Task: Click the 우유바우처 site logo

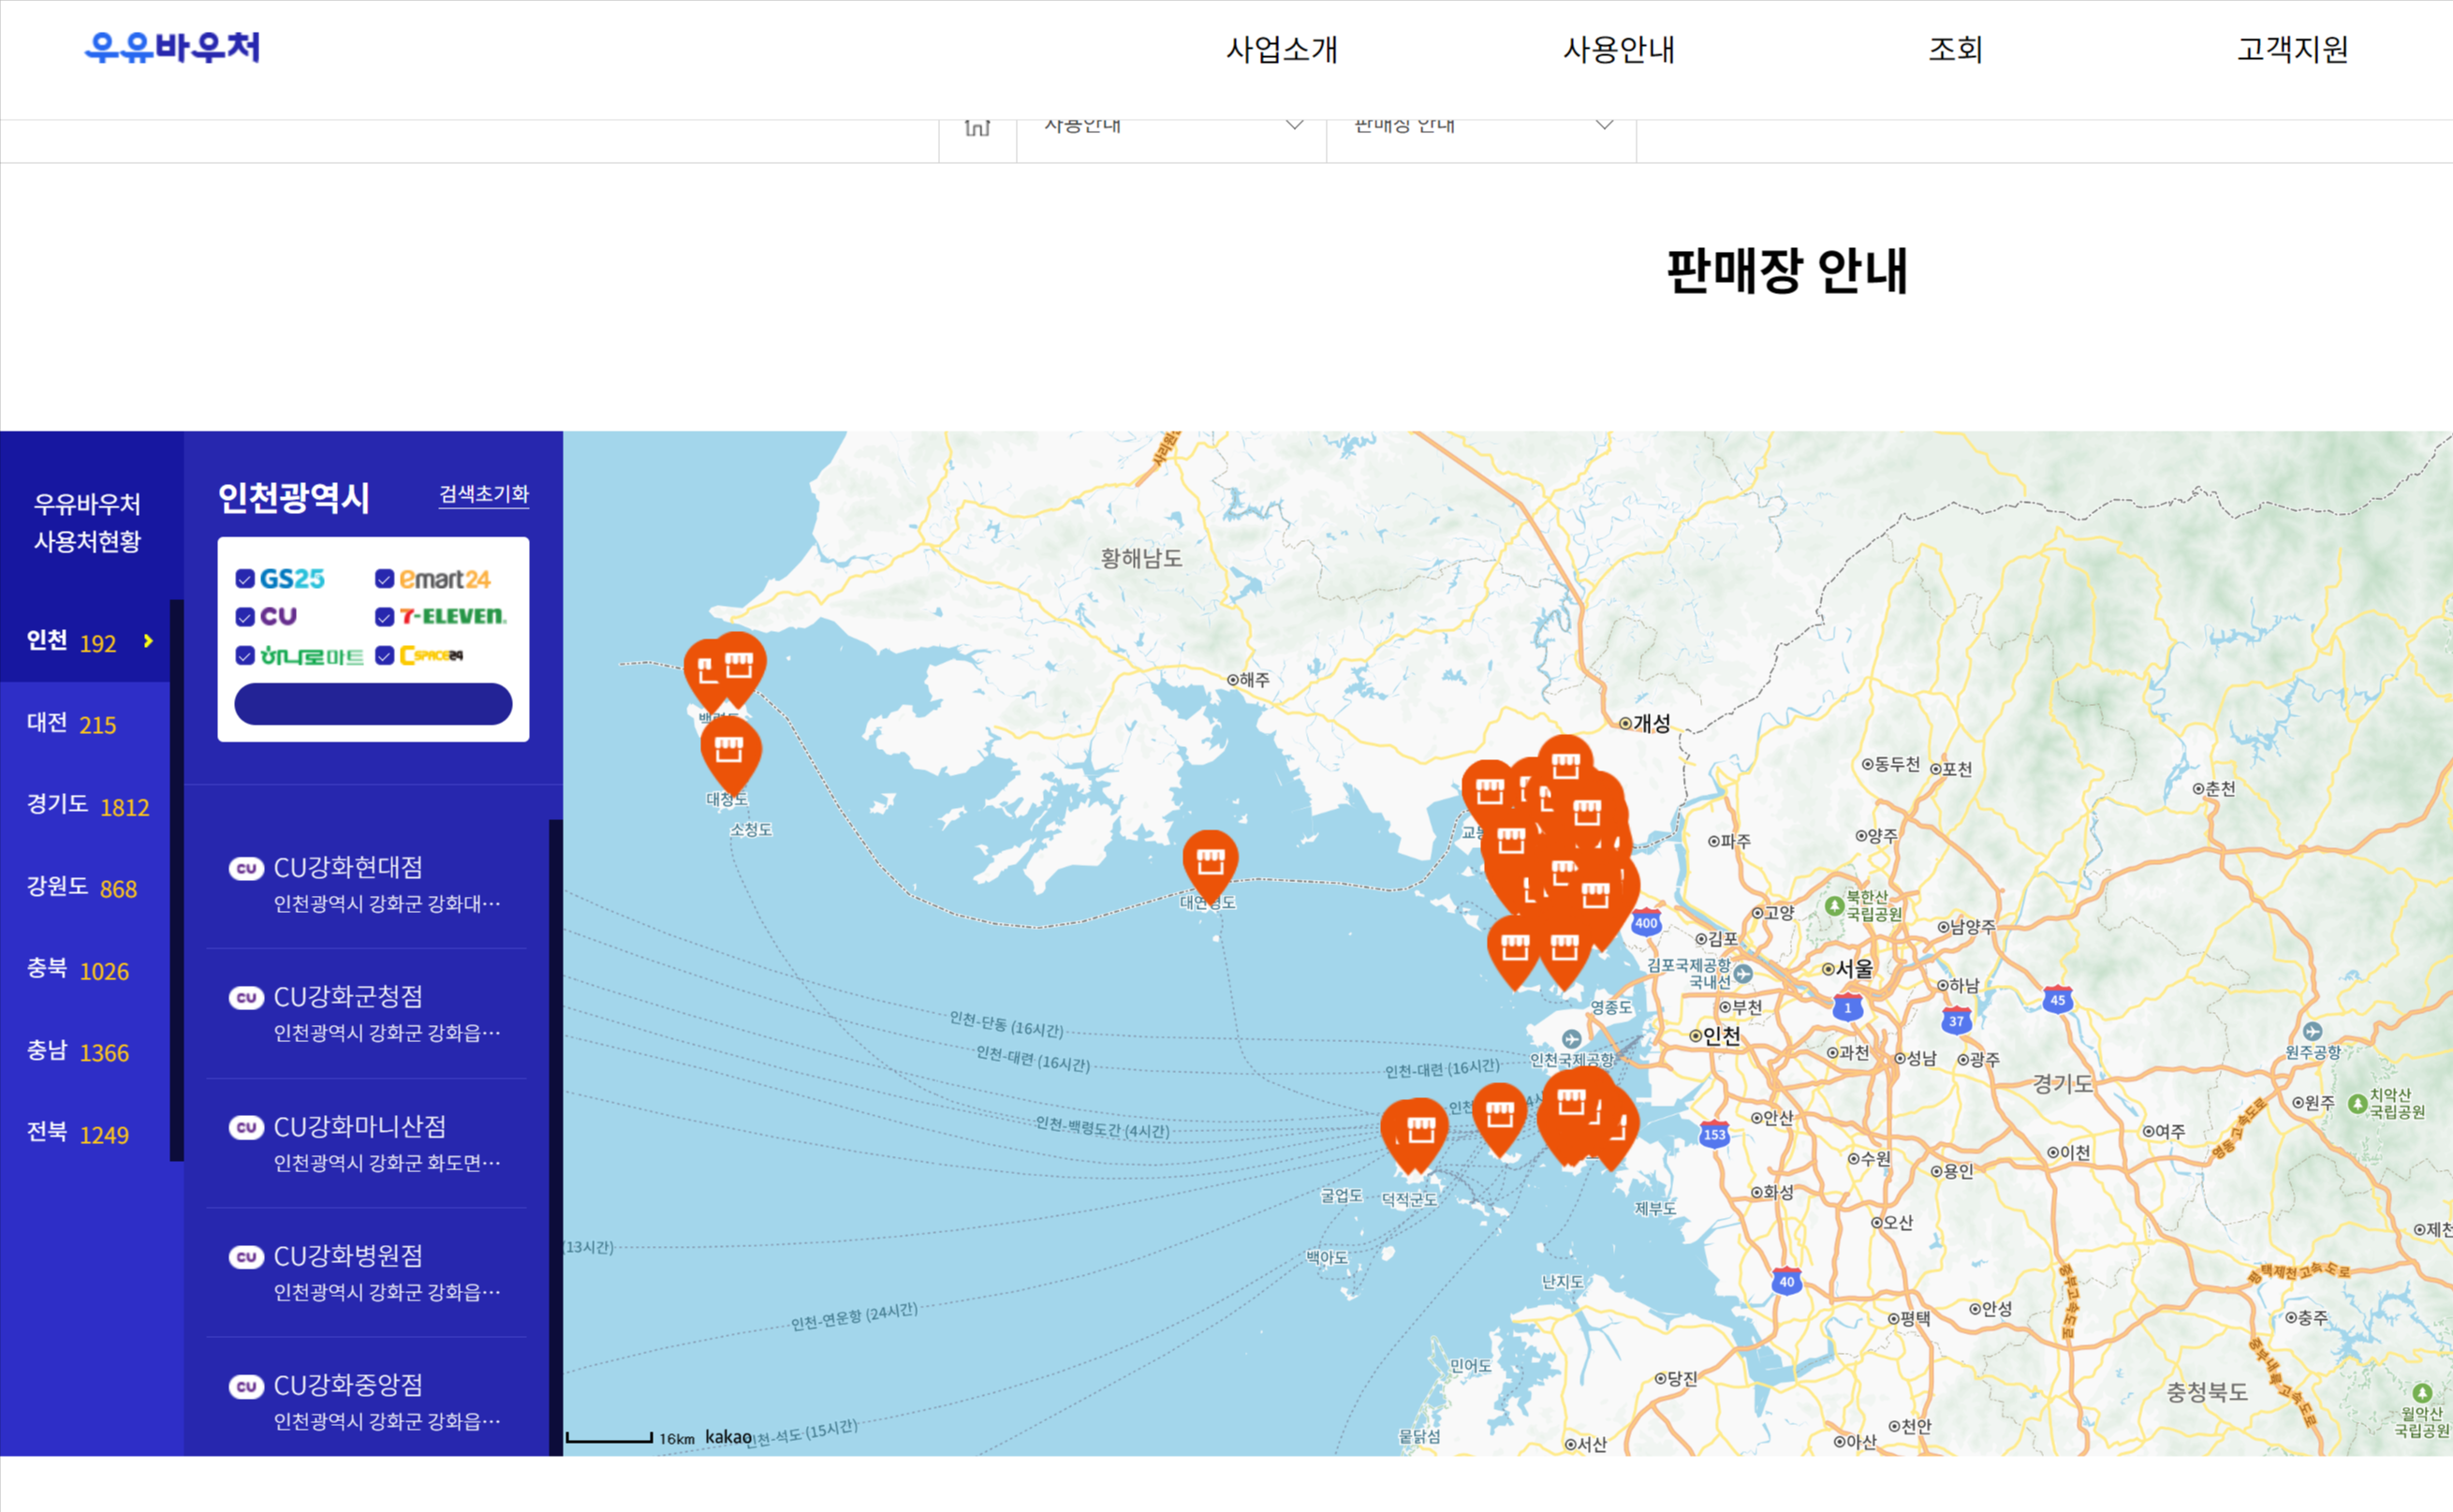Action: coord(172,47)
